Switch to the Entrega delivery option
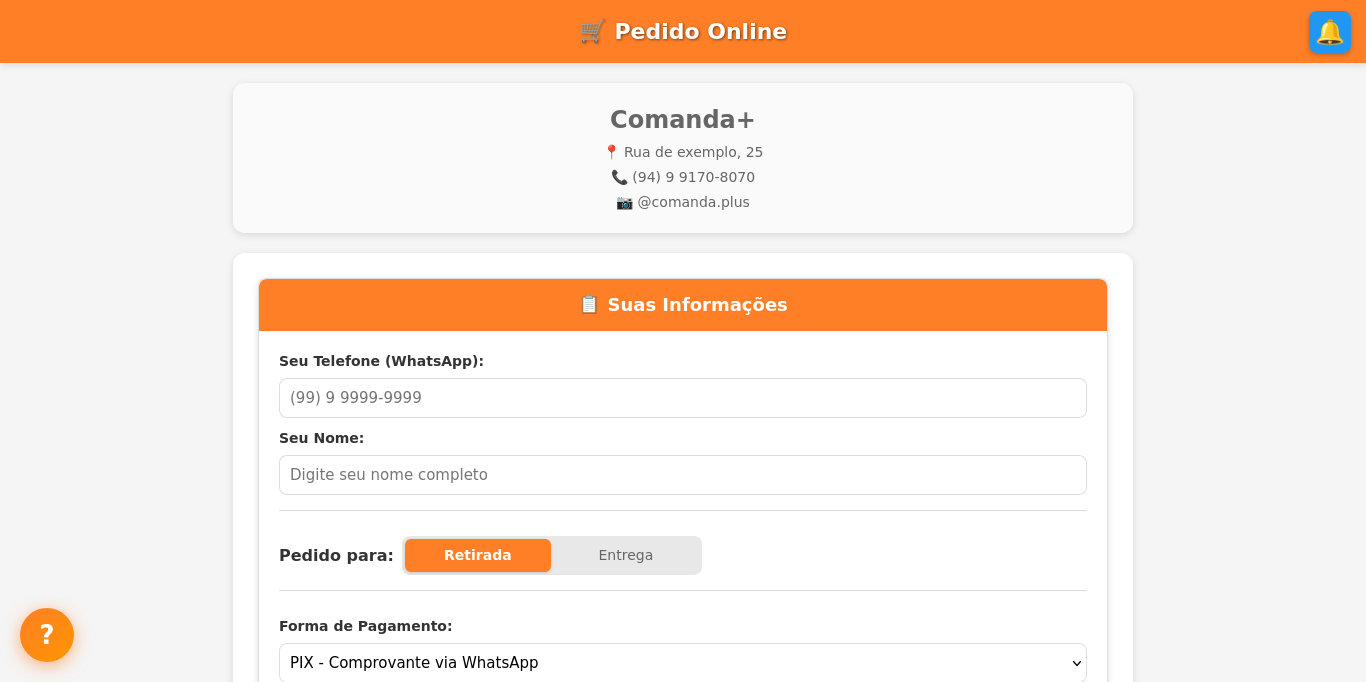The image size is (1366, 682). pos(625,555)
